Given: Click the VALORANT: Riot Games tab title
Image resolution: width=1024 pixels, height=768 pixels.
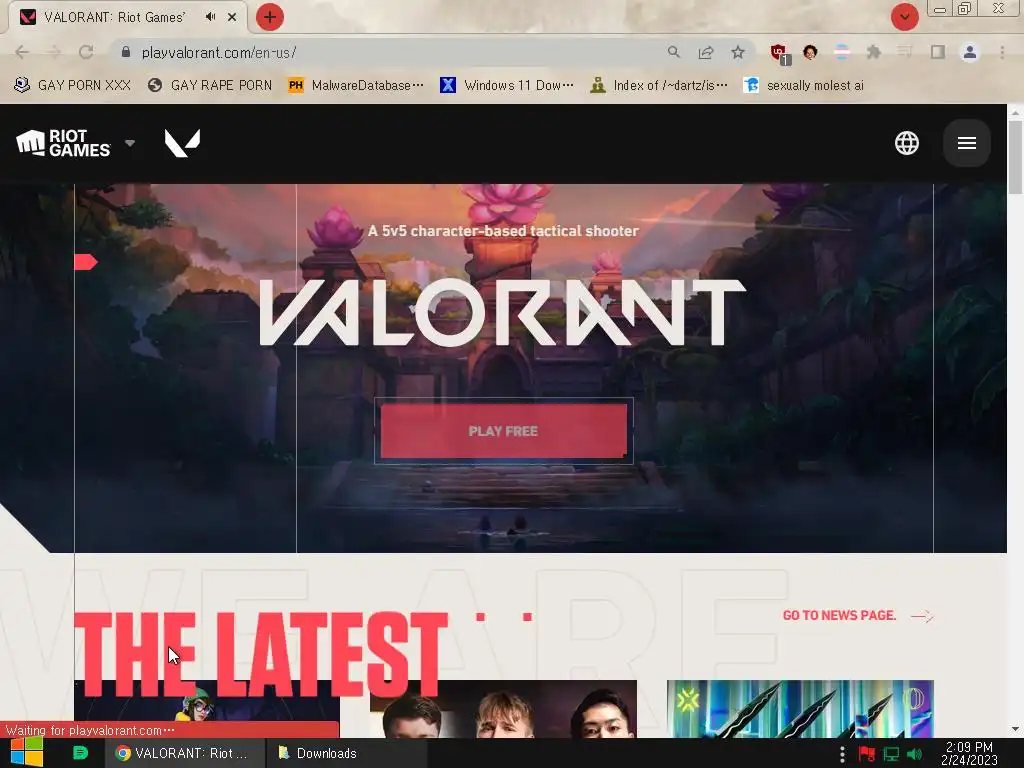Looking at the screenshot, I should (115, 17).
